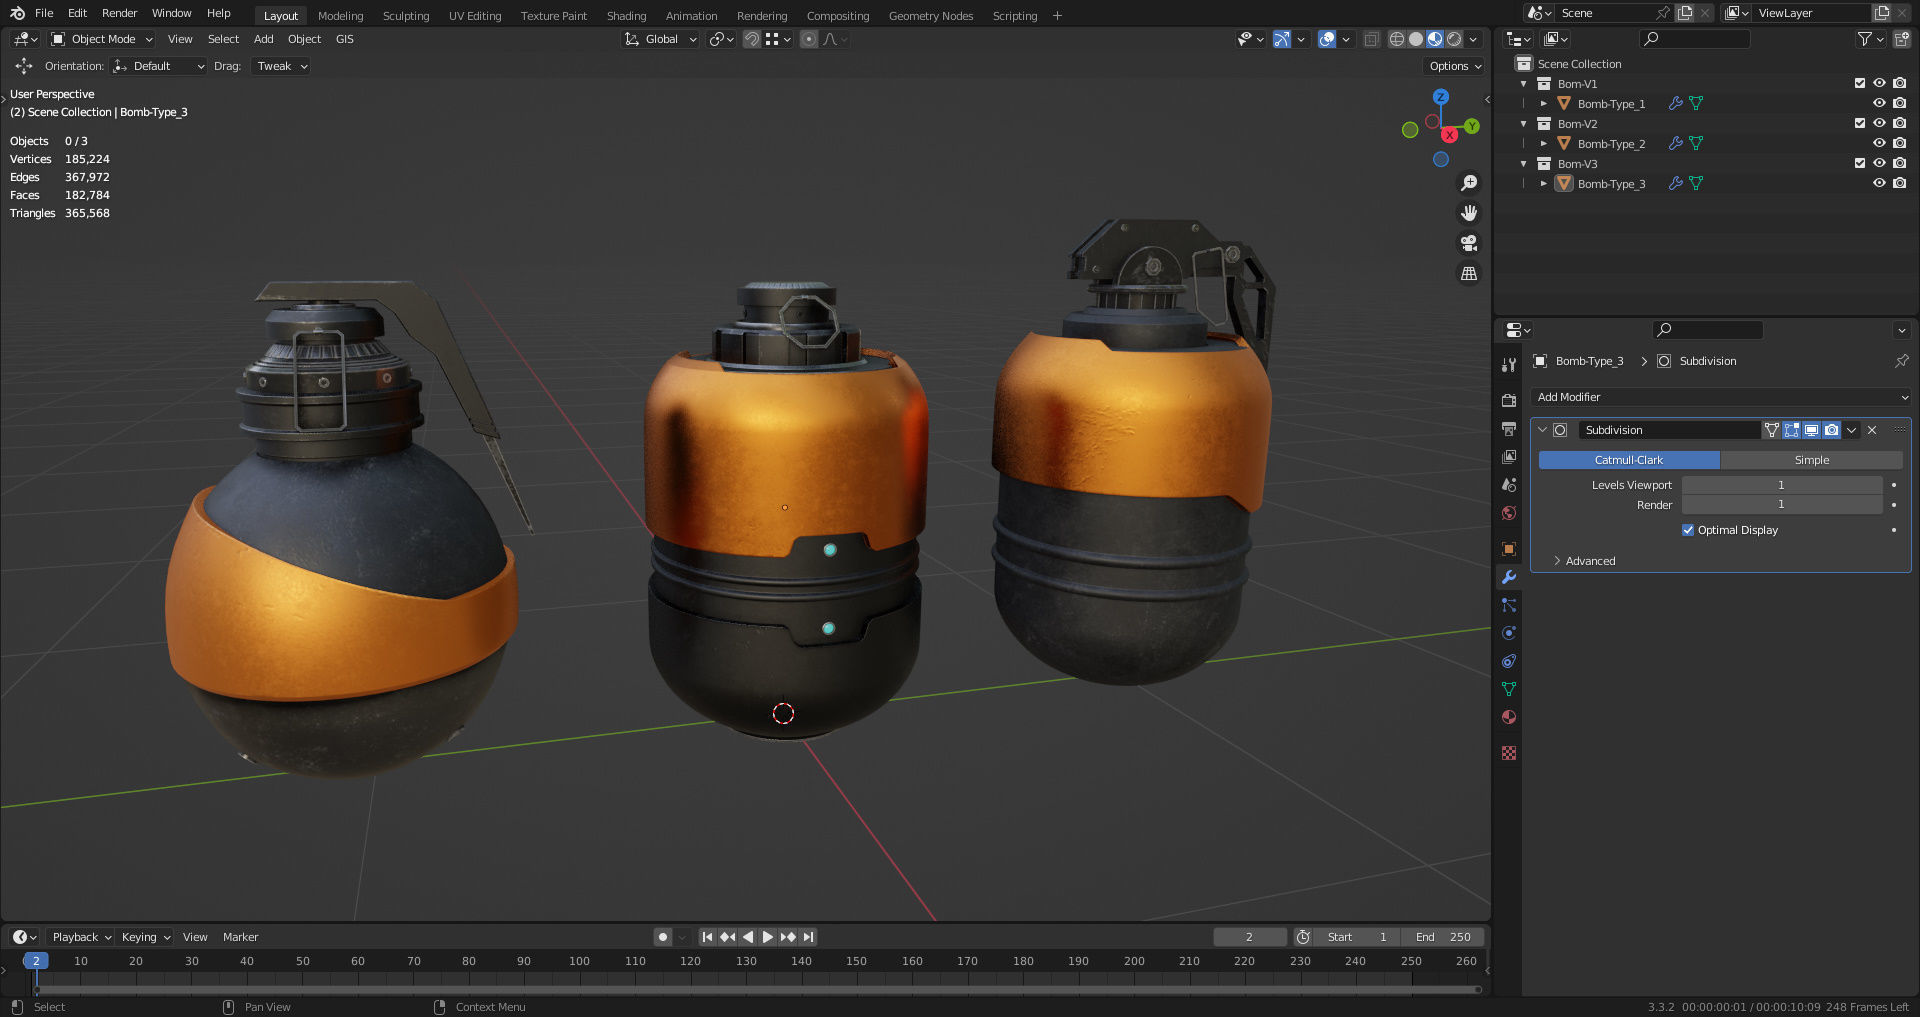Select material preview viewport shading
The image size is (1920, 1017).
pyautogui.click(x=1435, y=39)
